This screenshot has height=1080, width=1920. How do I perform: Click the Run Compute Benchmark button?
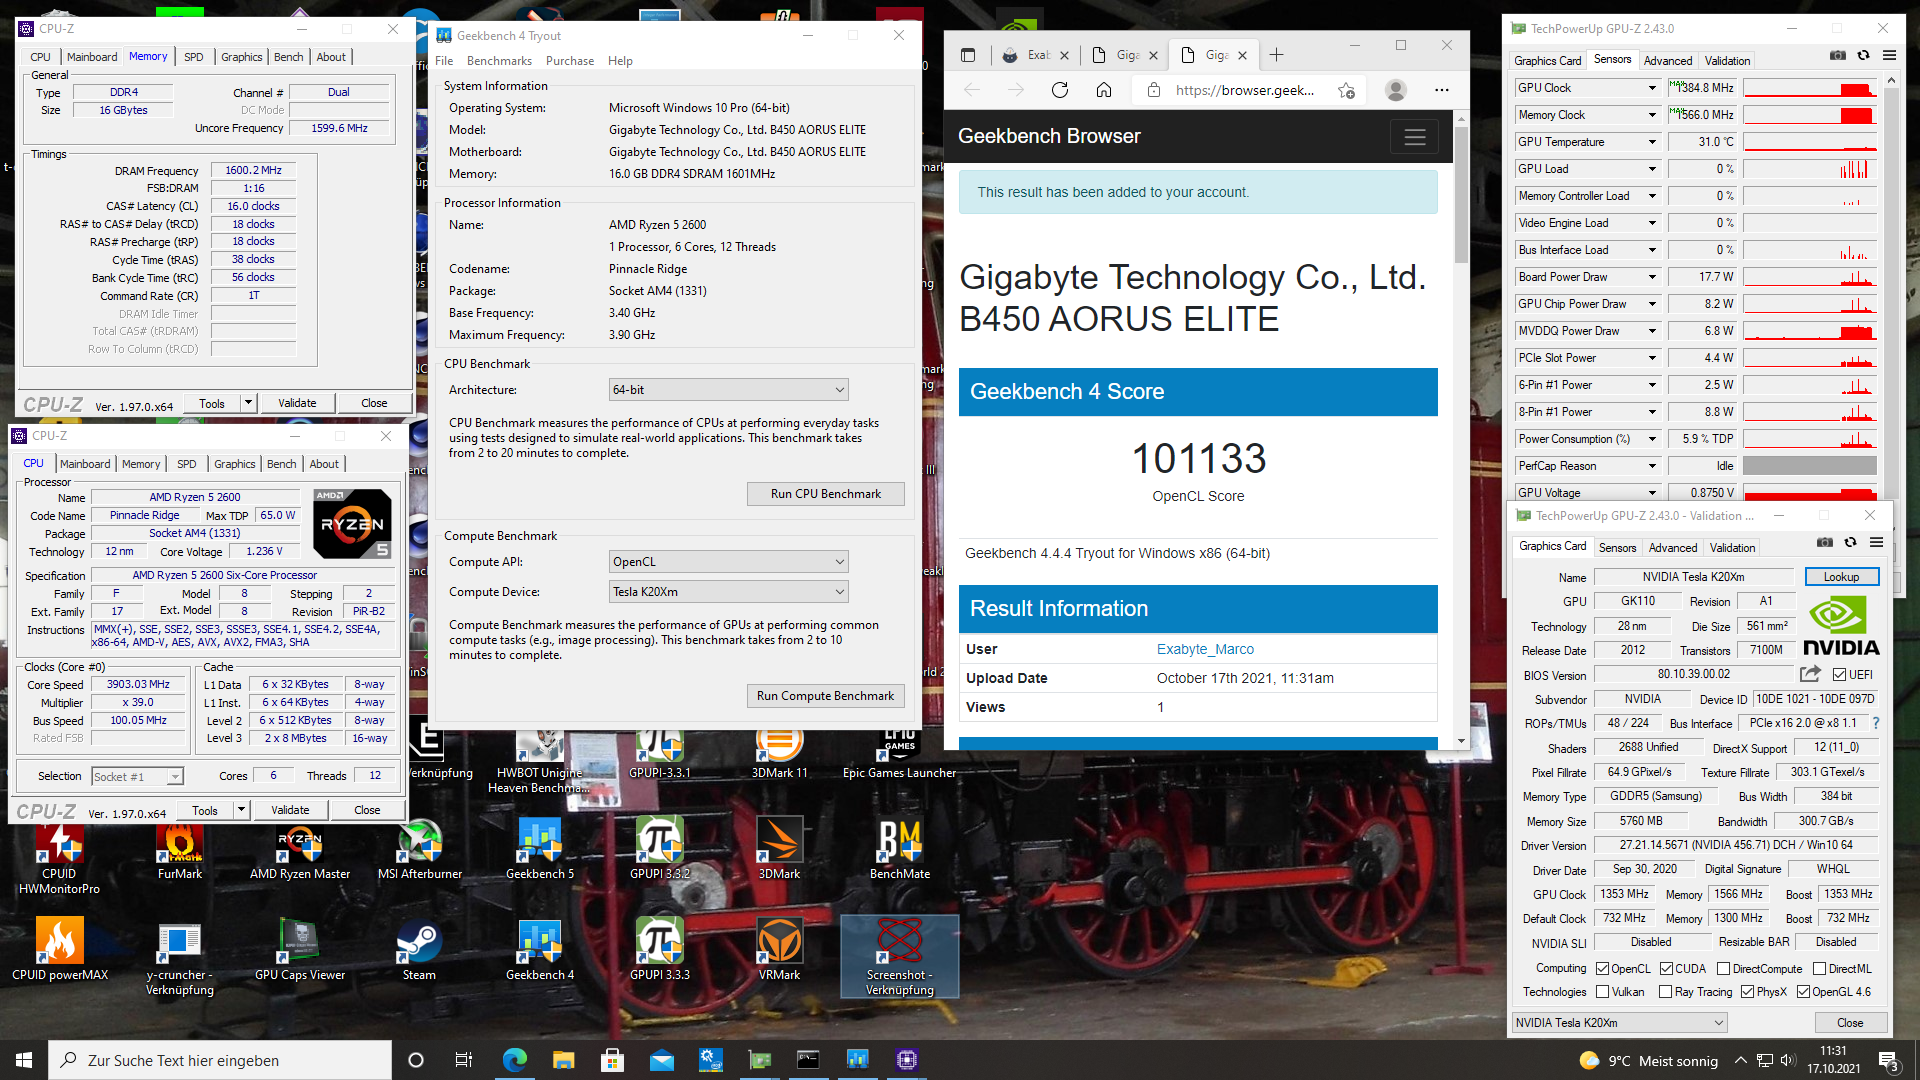[x=826, y=696]
